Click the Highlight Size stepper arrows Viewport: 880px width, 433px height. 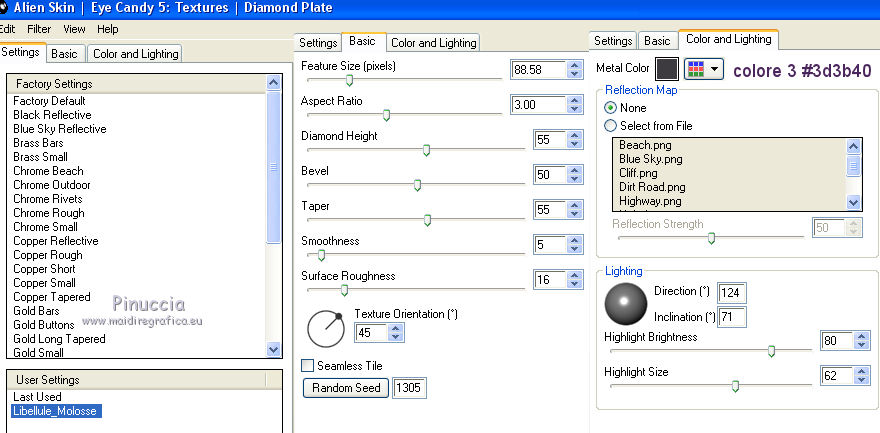pos(861,375)
